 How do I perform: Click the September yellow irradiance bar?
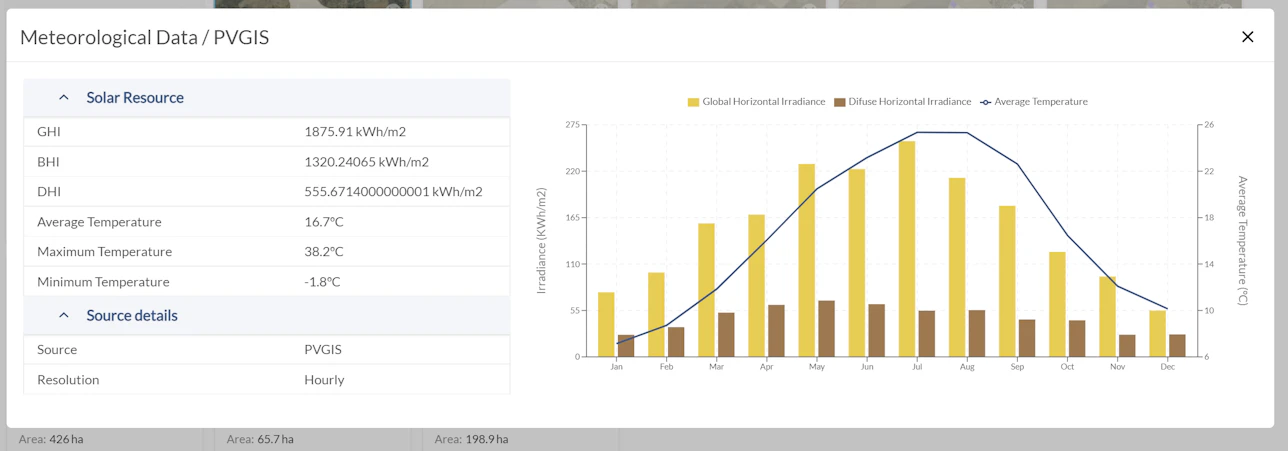coord(1007,281)
